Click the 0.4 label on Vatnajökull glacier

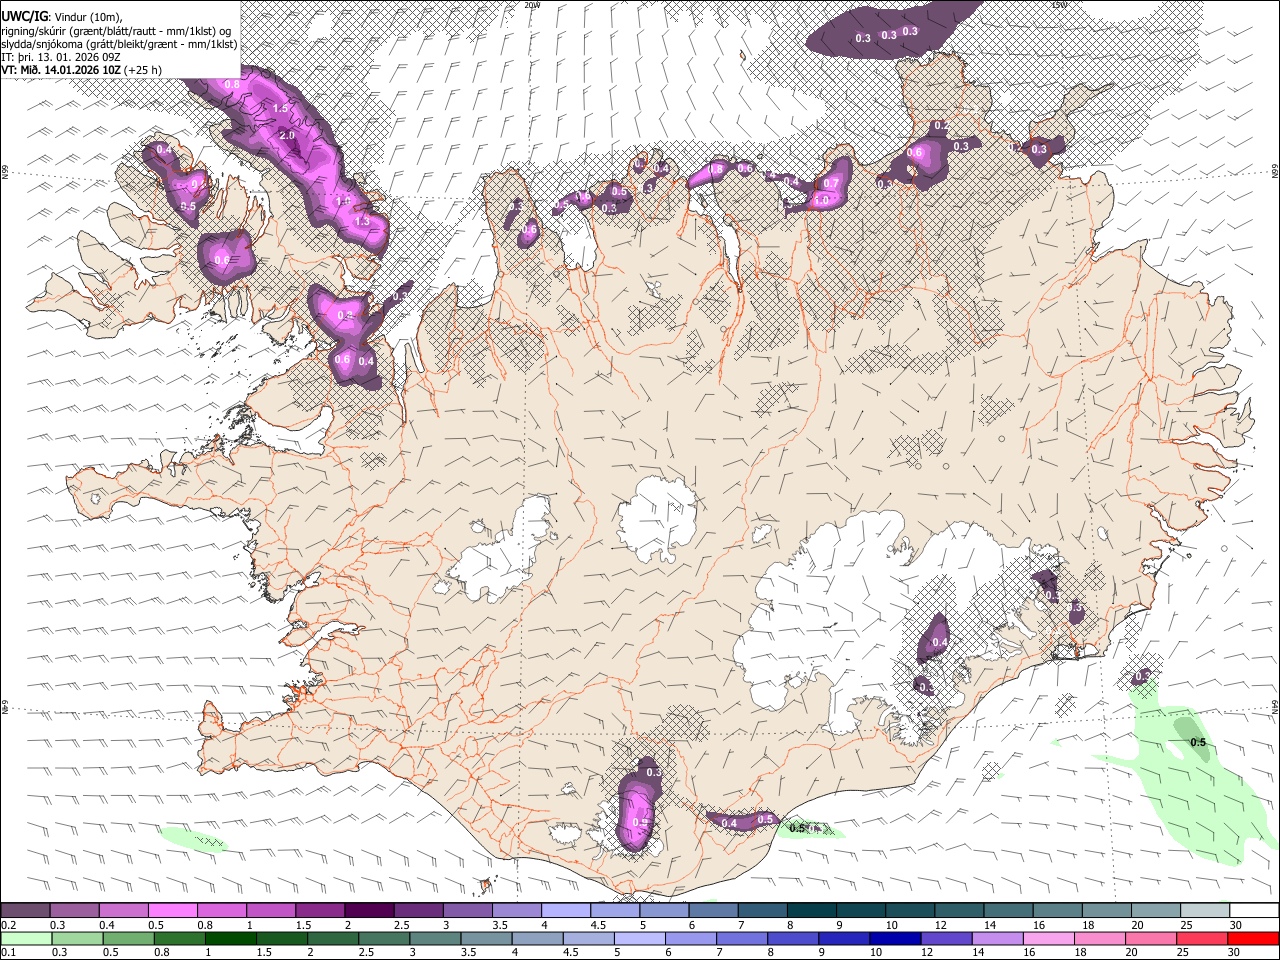[x=939, y=643]
